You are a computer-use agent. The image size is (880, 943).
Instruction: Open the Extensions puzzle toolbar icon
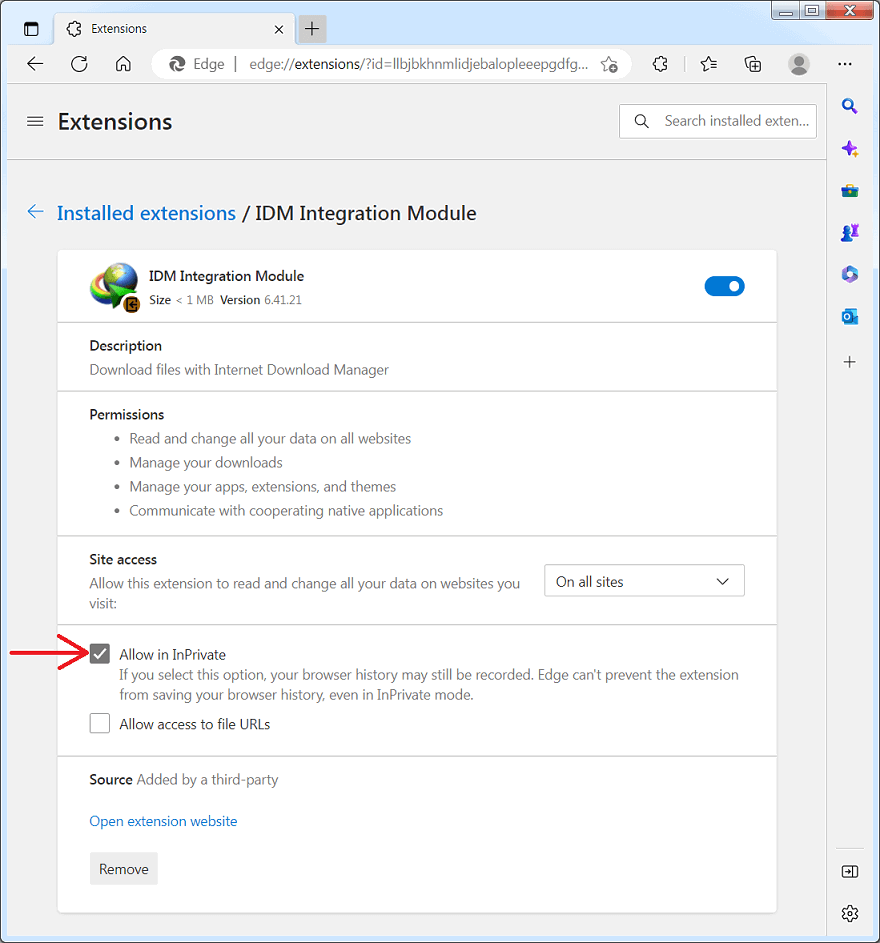tap(660, 64)
